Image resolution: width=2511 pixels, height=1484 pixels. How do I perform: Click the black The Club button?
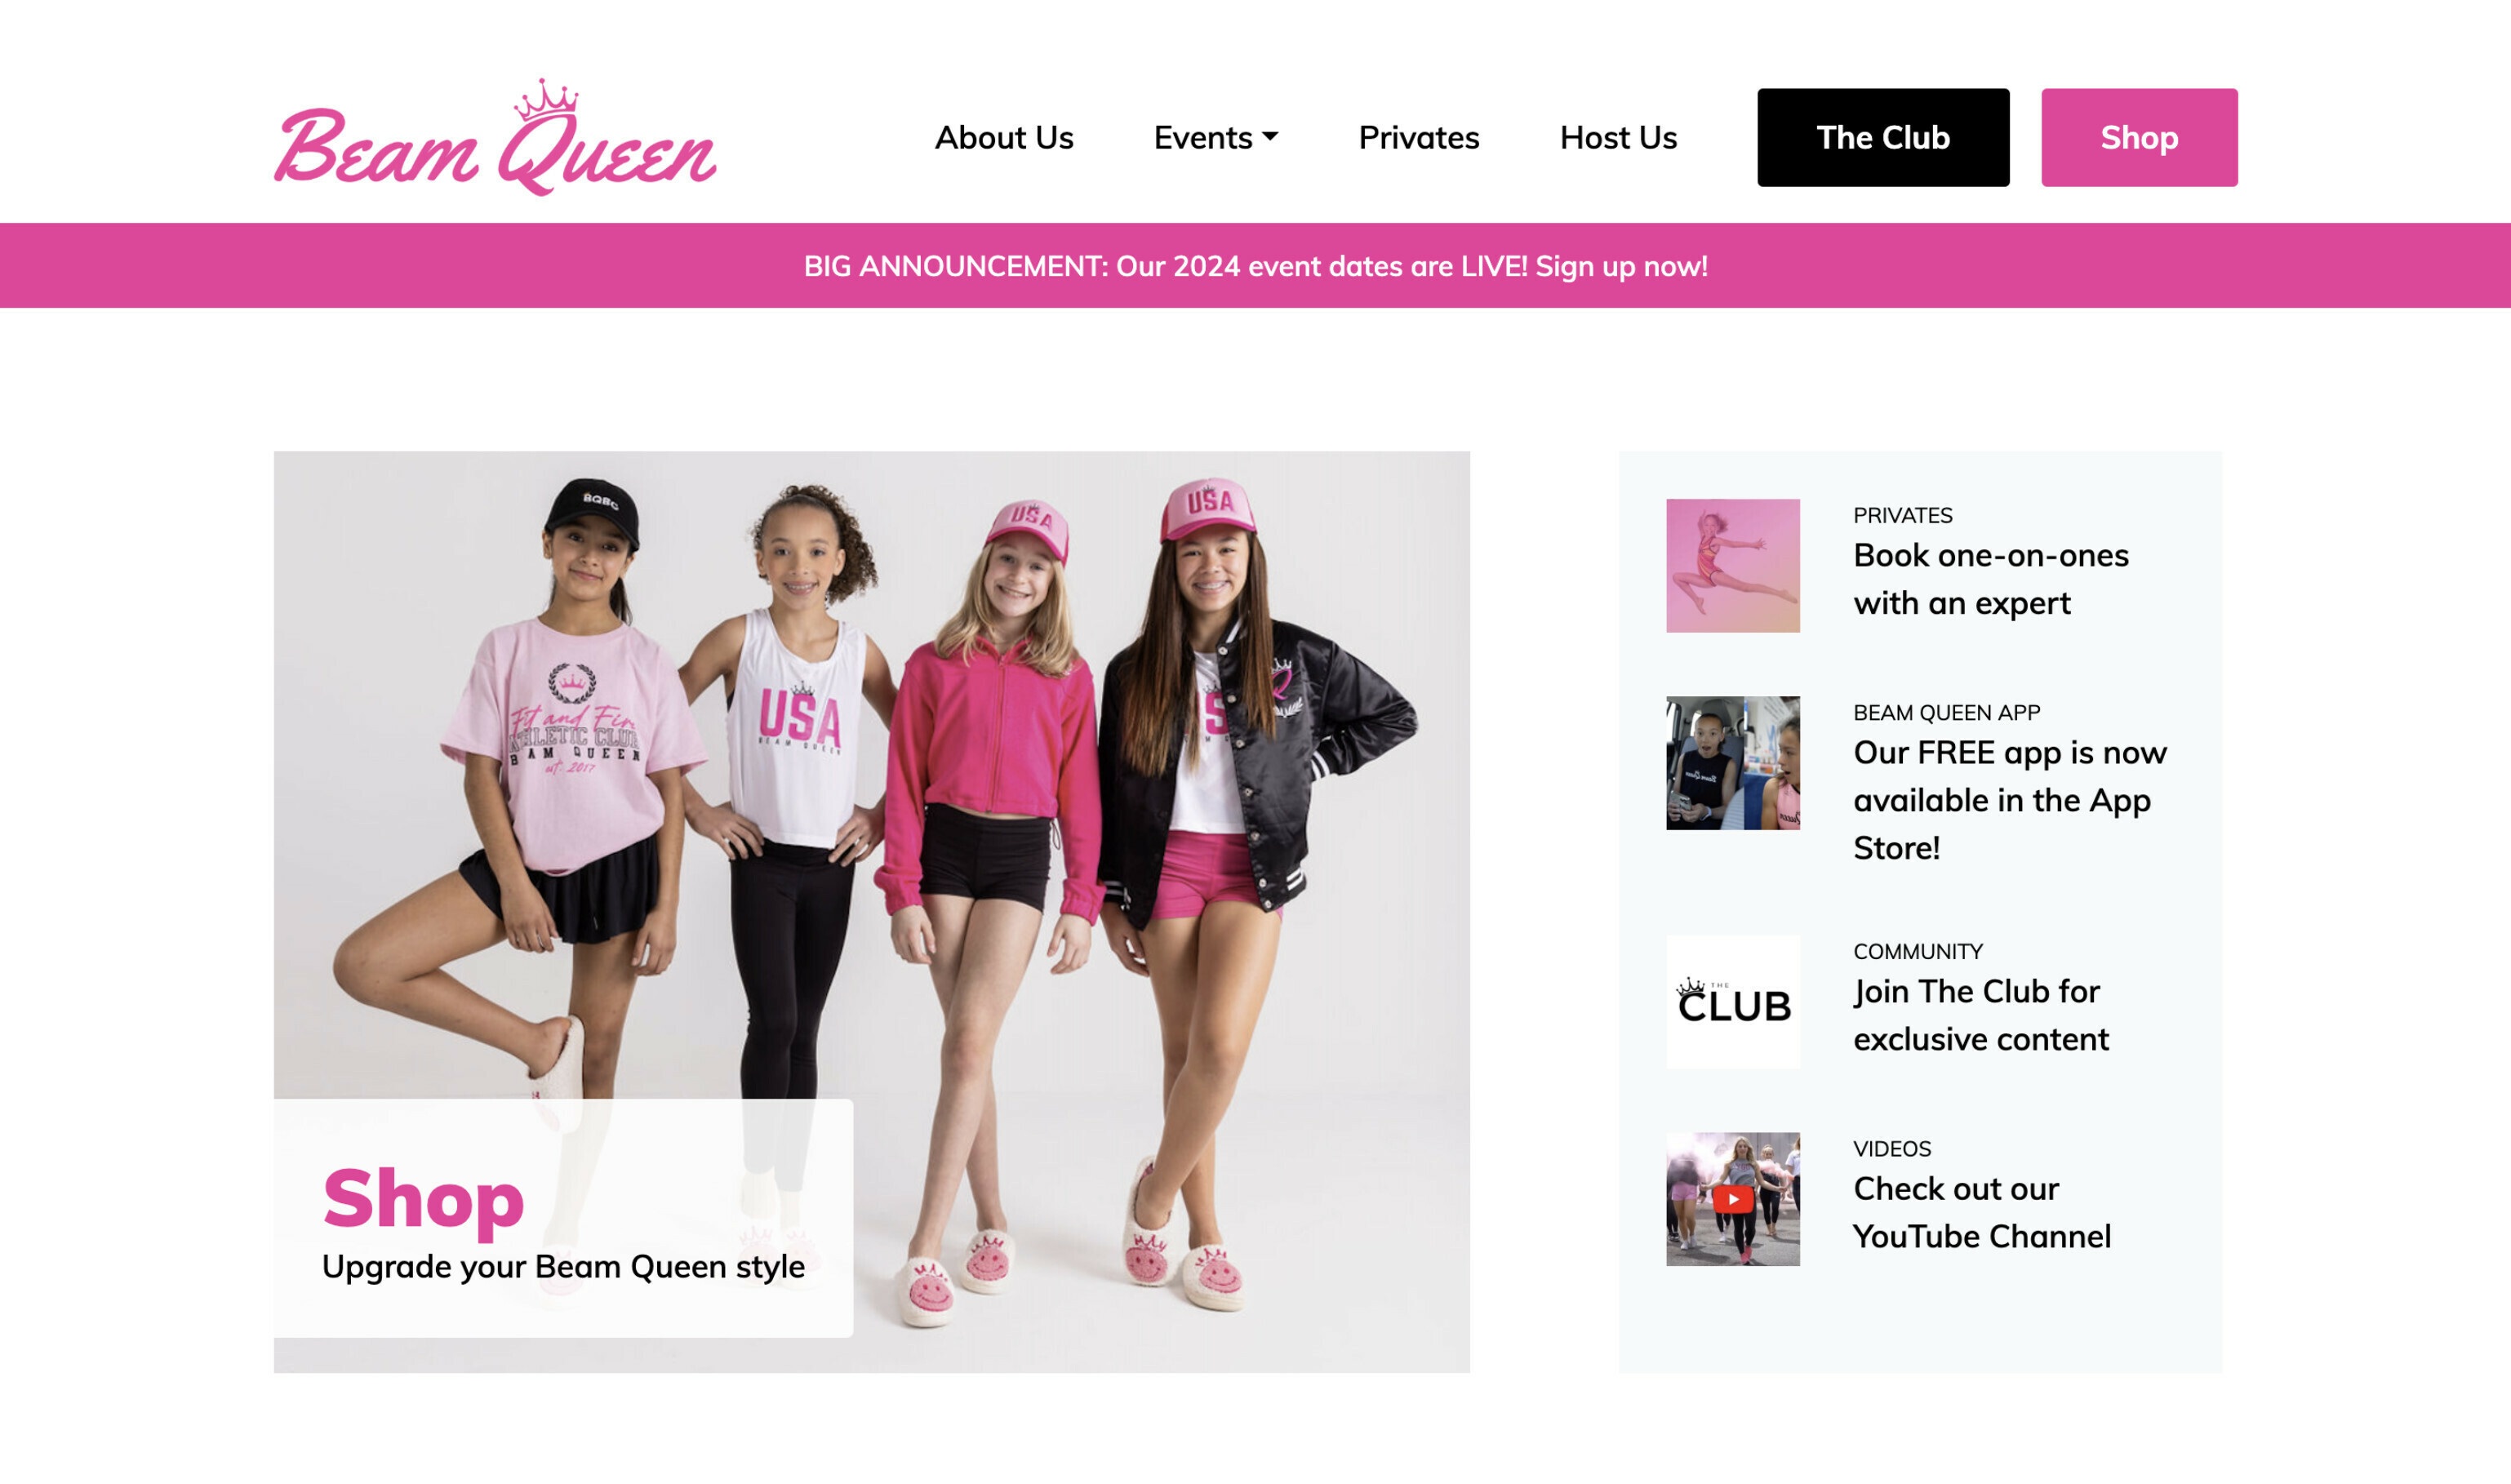pyautogui.click(x=1883, y=137)
